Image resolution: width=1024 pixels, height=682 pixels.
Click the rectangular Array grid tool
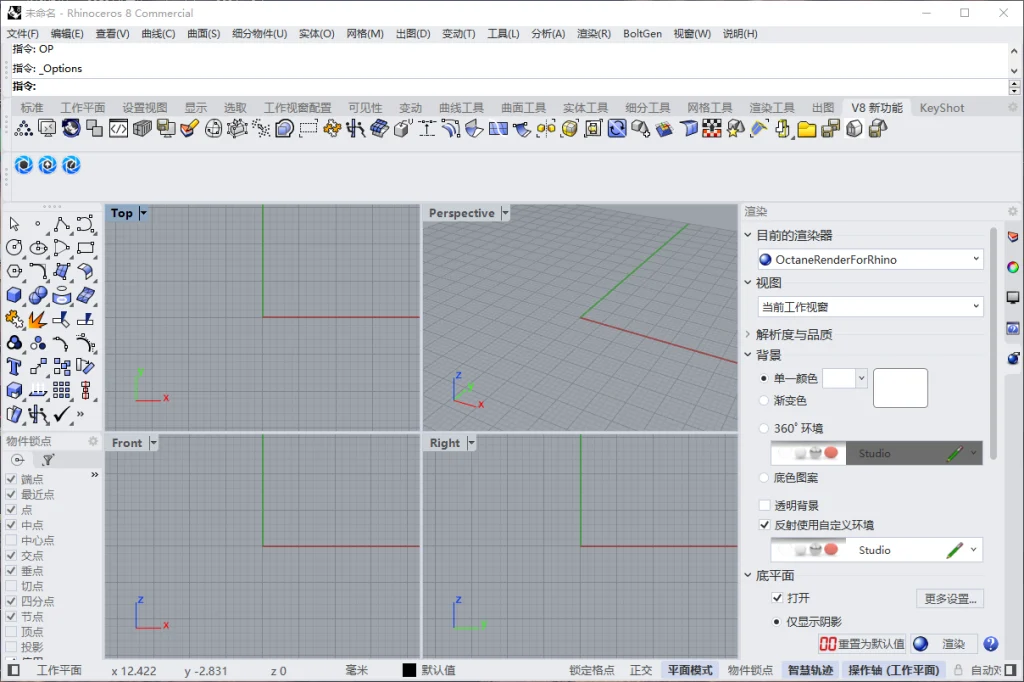(x=61, y=390)
